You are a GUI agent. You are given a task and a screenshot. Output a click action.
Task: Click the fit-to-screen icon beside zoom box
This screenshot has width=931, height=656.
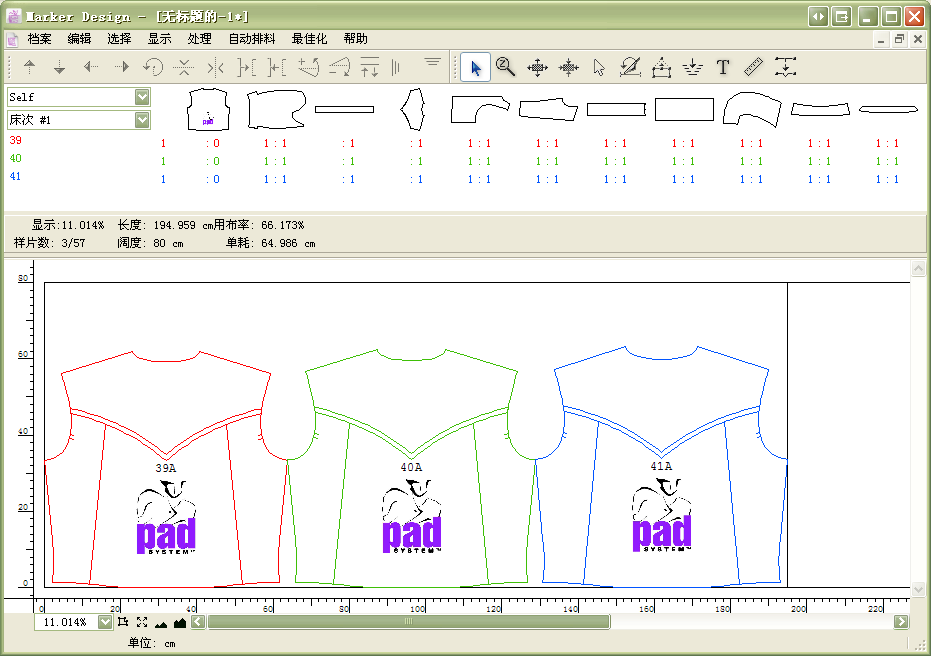click(142, 622)
